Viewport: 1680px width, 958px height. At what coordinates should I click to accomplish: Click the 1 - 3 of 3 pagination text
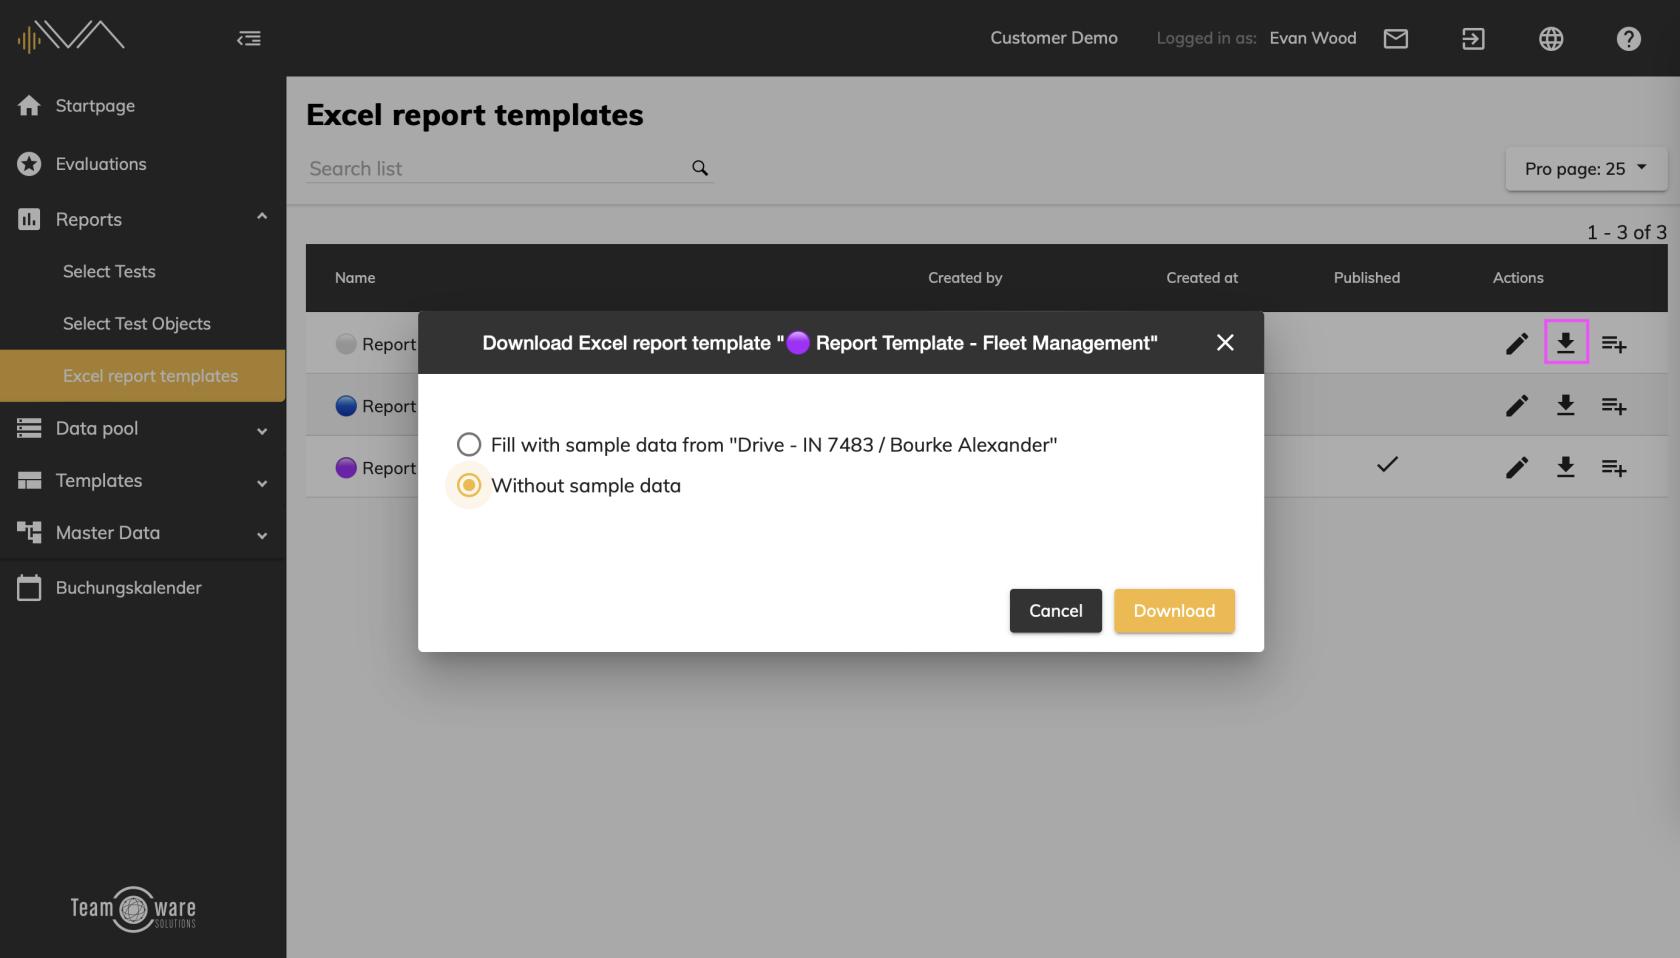[1627, 232]
